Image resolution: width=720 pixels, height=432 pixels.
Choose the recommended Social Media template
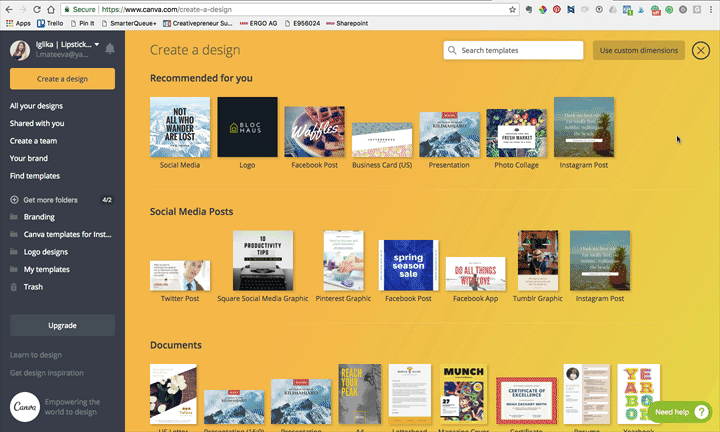click(x=180, y=127)
